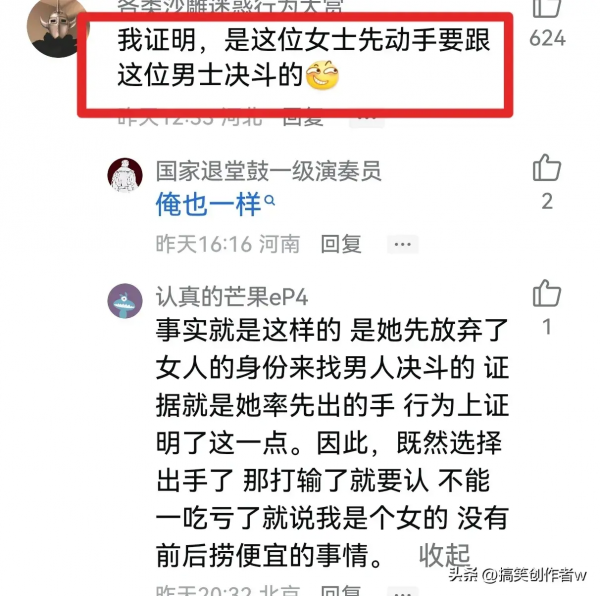This screenshot has width=600, height=596.
Task: Open 国家退堂鼓一级演奏员's avatar
Action: (x=125, y=175)
